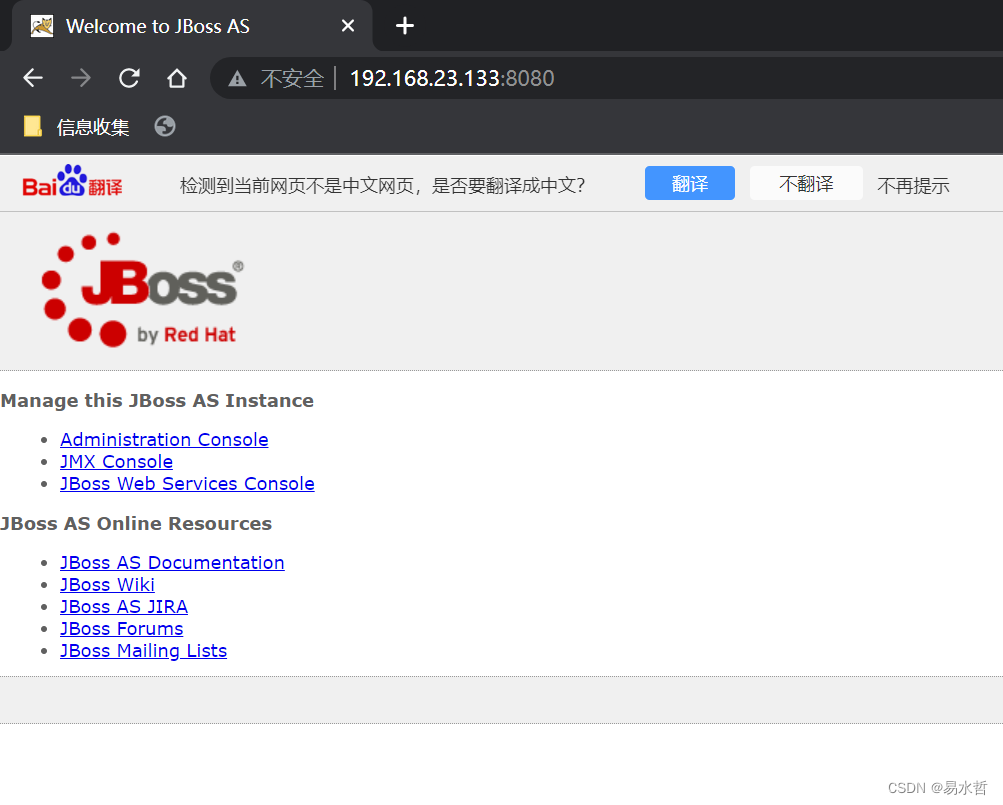Screen dimensions: 1003x805
Task: Open the JBoss Forums link
Action: (x=122, y=628)
